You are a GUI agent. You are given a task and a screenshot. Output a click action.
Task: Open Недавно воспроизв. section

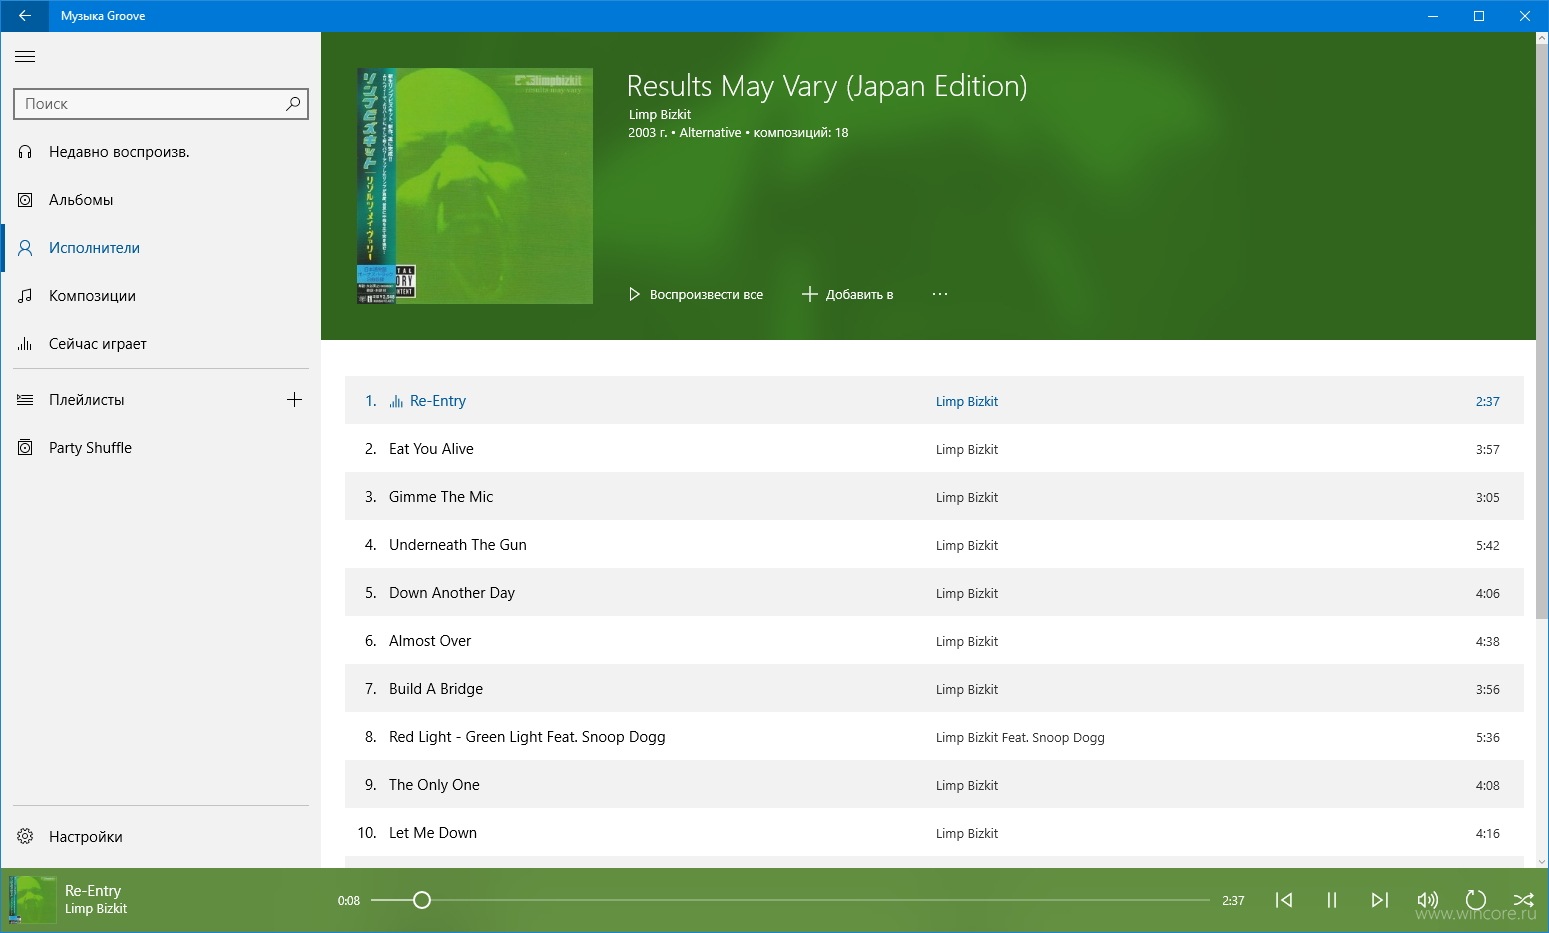pyautogui.click(x=161, y=152)
